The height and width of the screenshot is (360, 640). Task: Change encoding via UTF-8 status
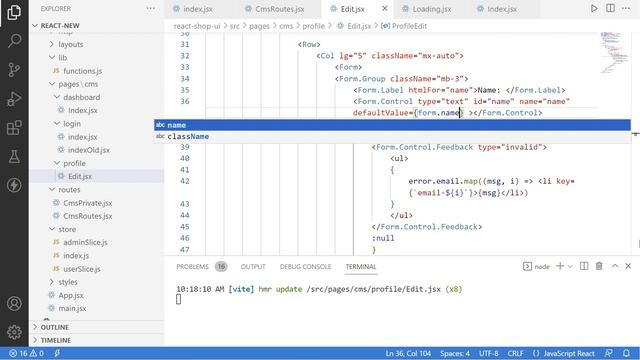tap(489, 353)
